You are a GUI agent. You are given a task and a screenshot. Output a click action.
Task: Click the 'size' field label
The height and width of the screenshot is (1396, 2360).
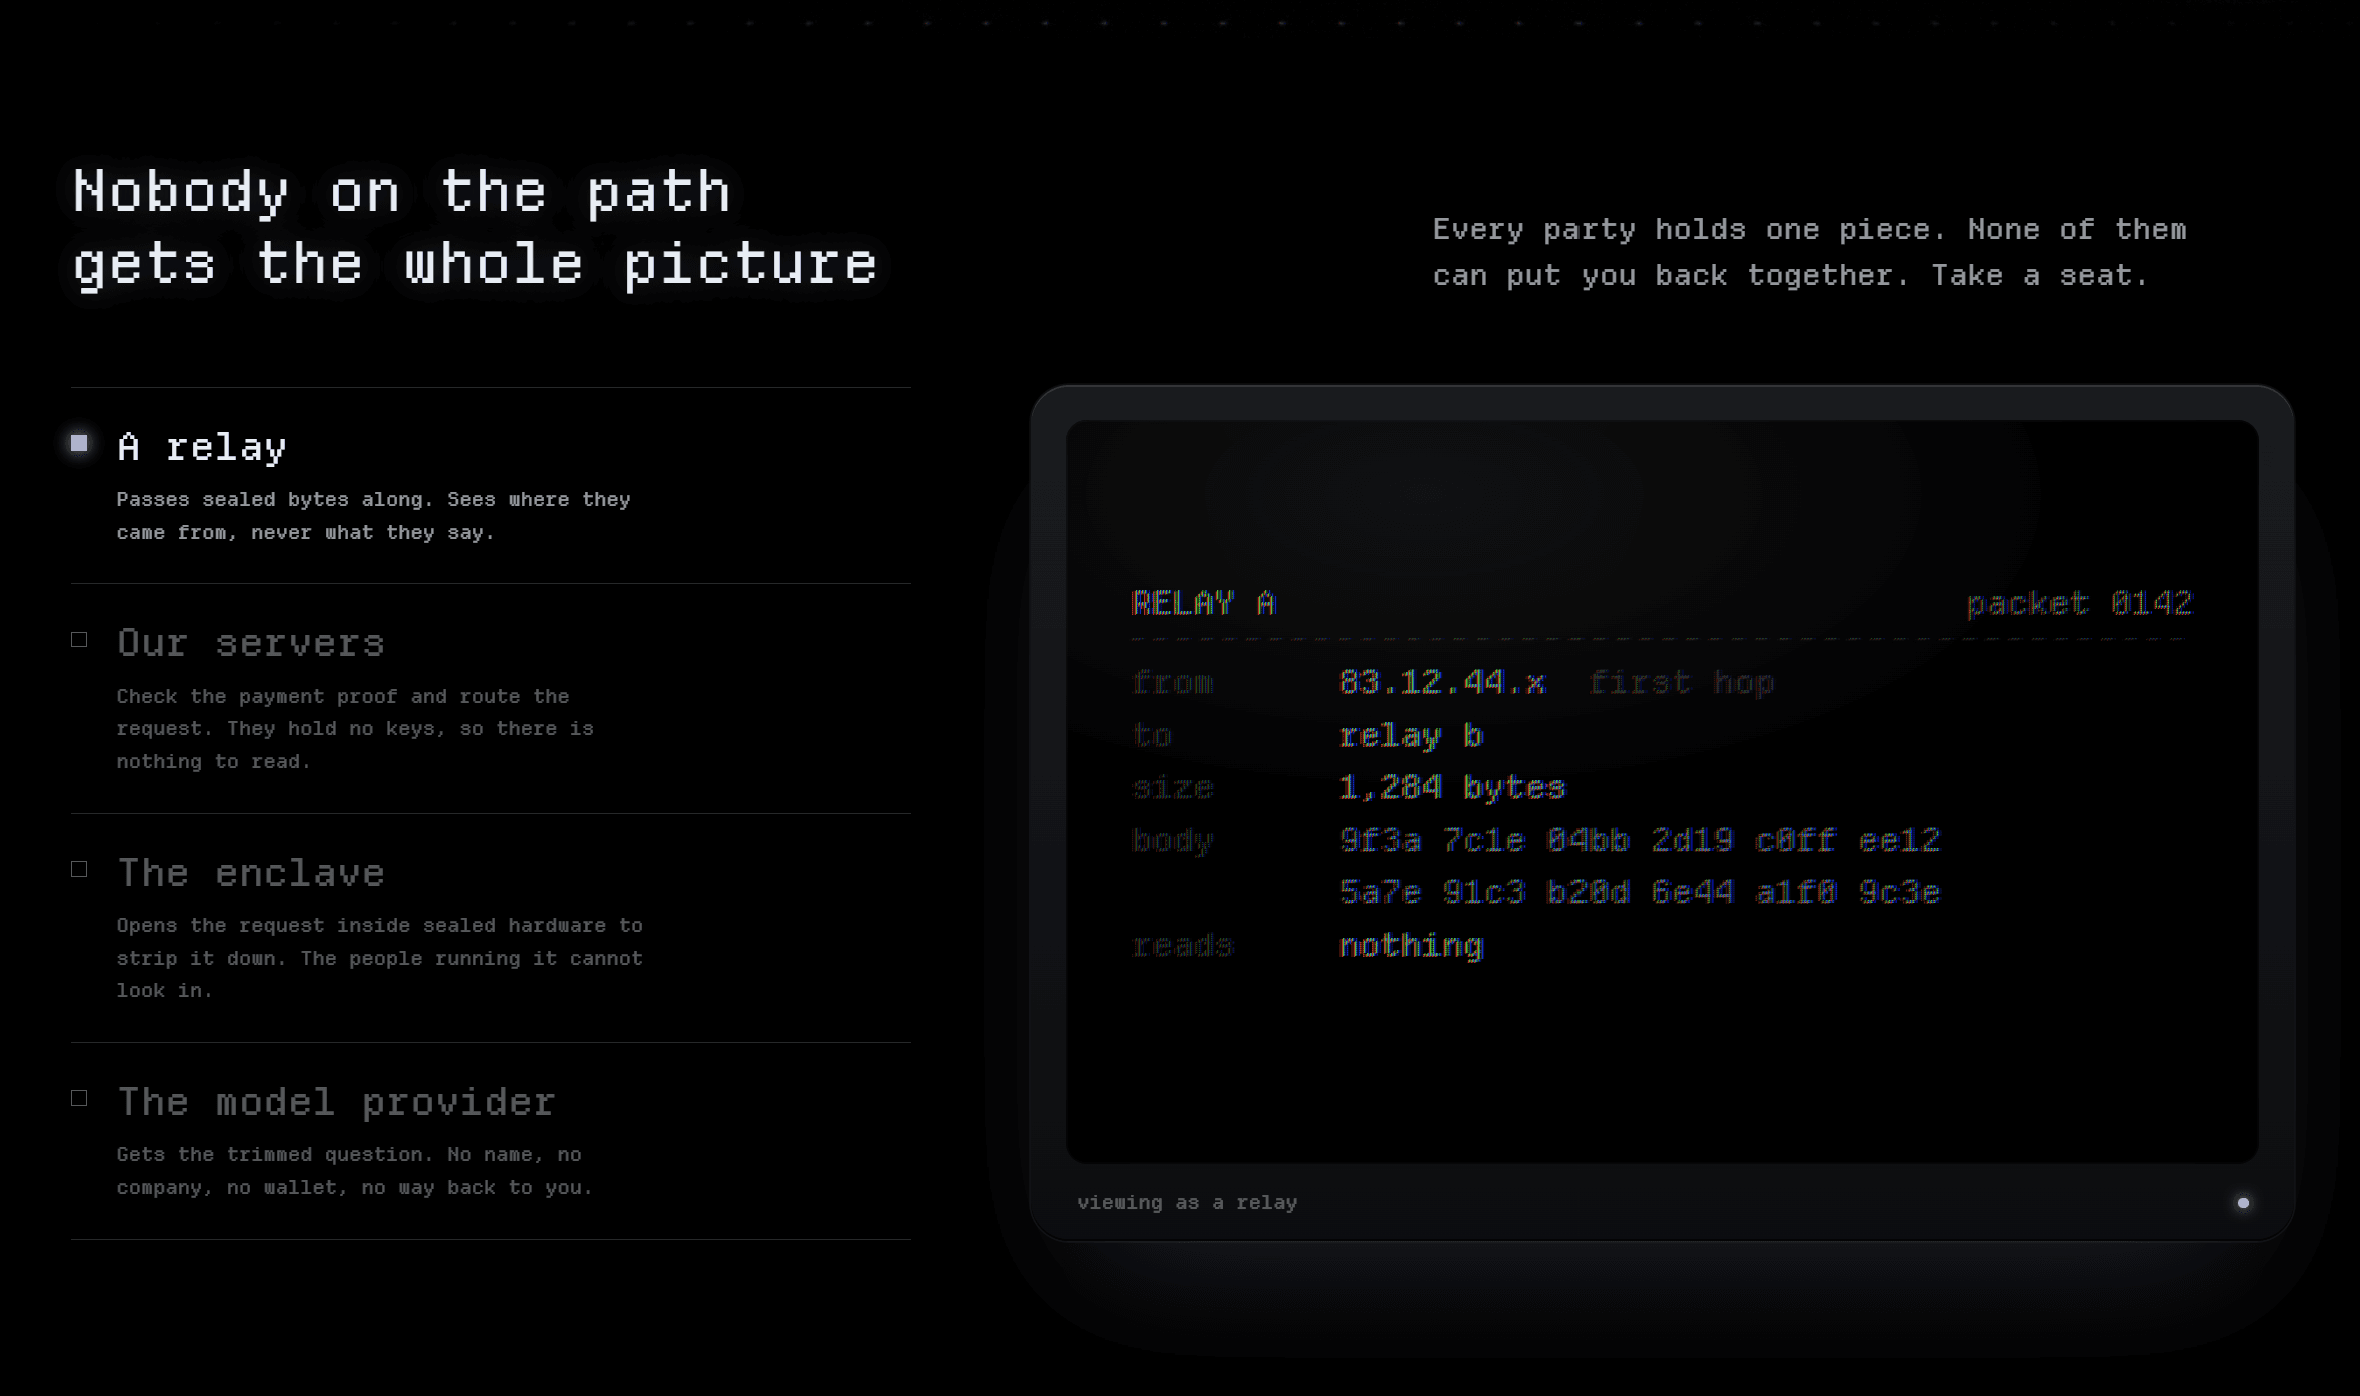(1173, 788)
